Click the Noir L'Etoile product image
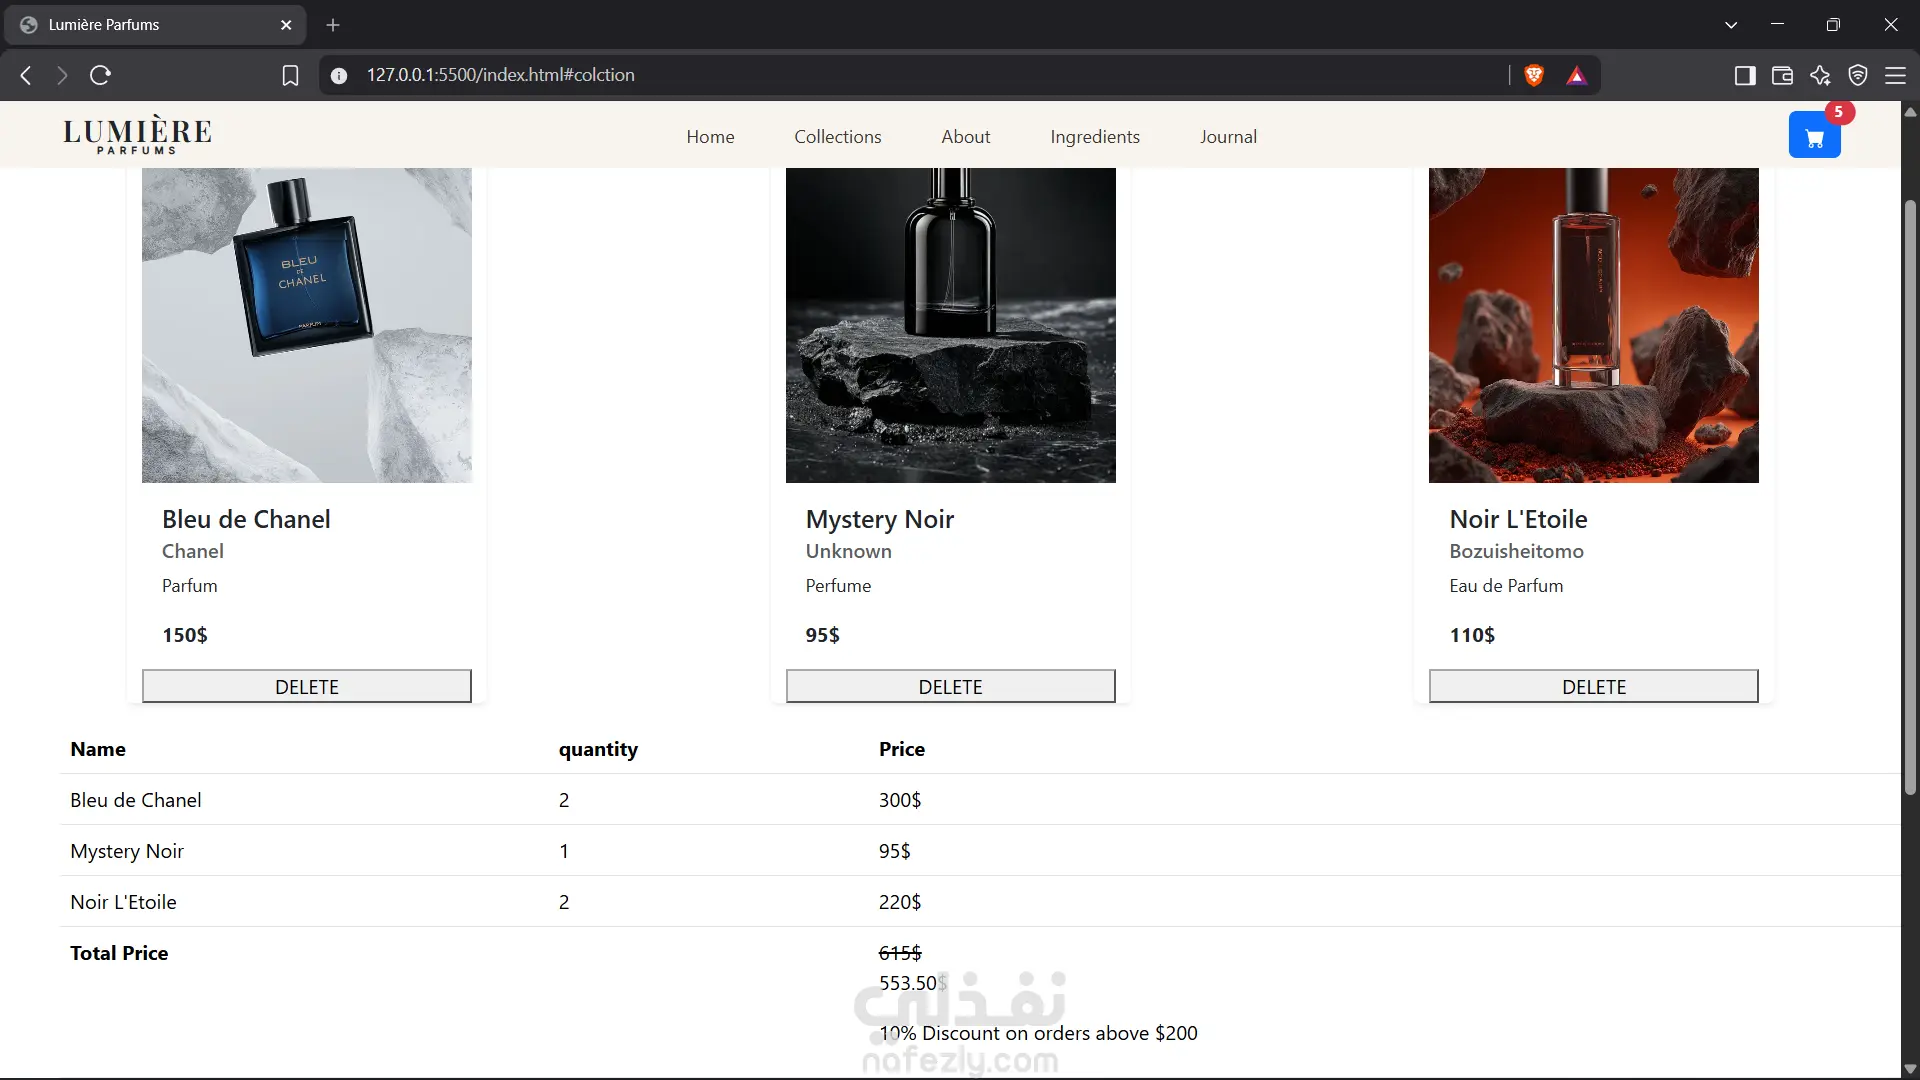Image resolution: width=1920 pixels, height=1080 pixels. coord(1594,325)
